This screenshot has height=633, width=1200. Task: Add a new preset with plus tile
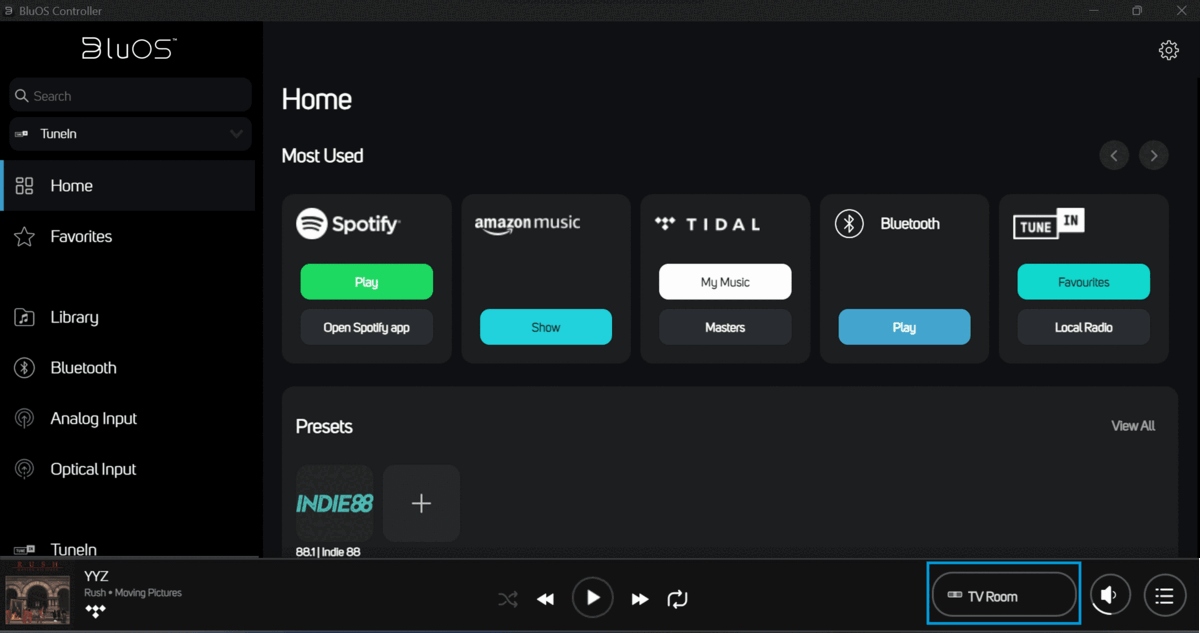[x=421, y=503]
